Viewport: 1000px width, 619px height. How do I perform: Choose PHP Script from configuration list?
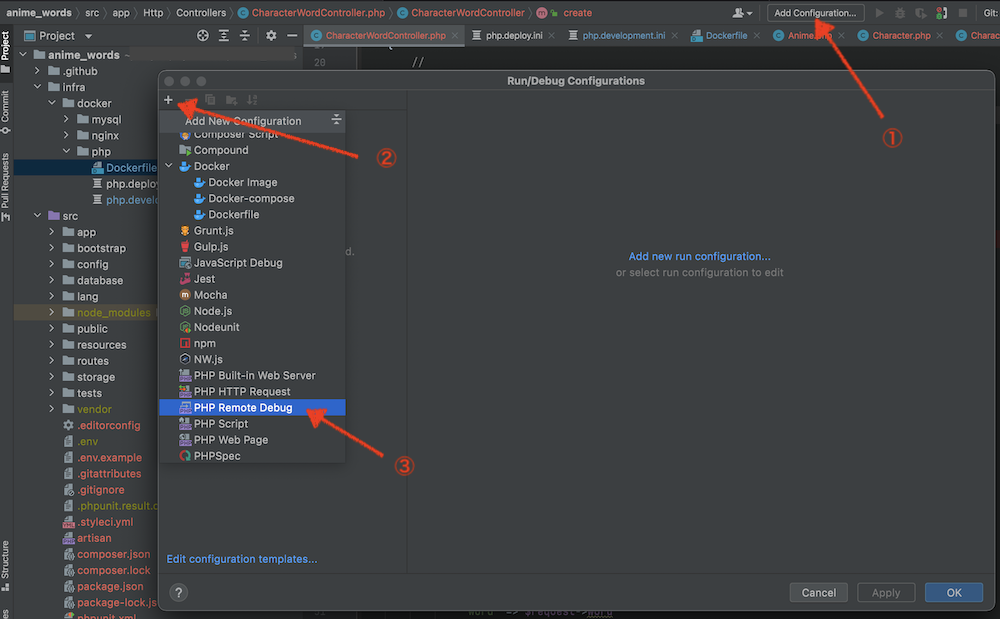coord(252,424)
